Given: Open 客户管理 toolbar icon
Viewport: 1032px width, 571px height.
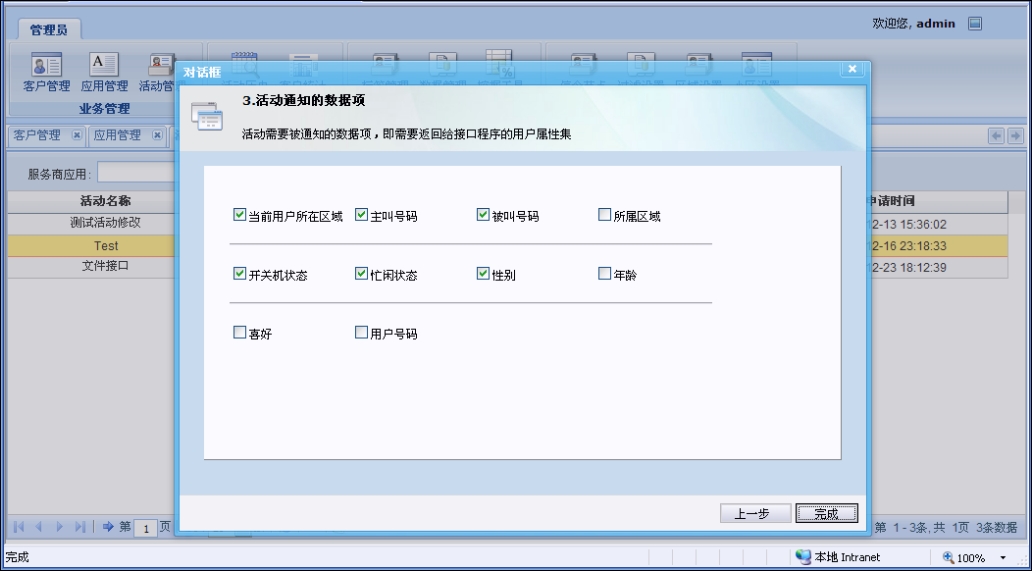Looking at the screenshot, I should click(46, 72).
